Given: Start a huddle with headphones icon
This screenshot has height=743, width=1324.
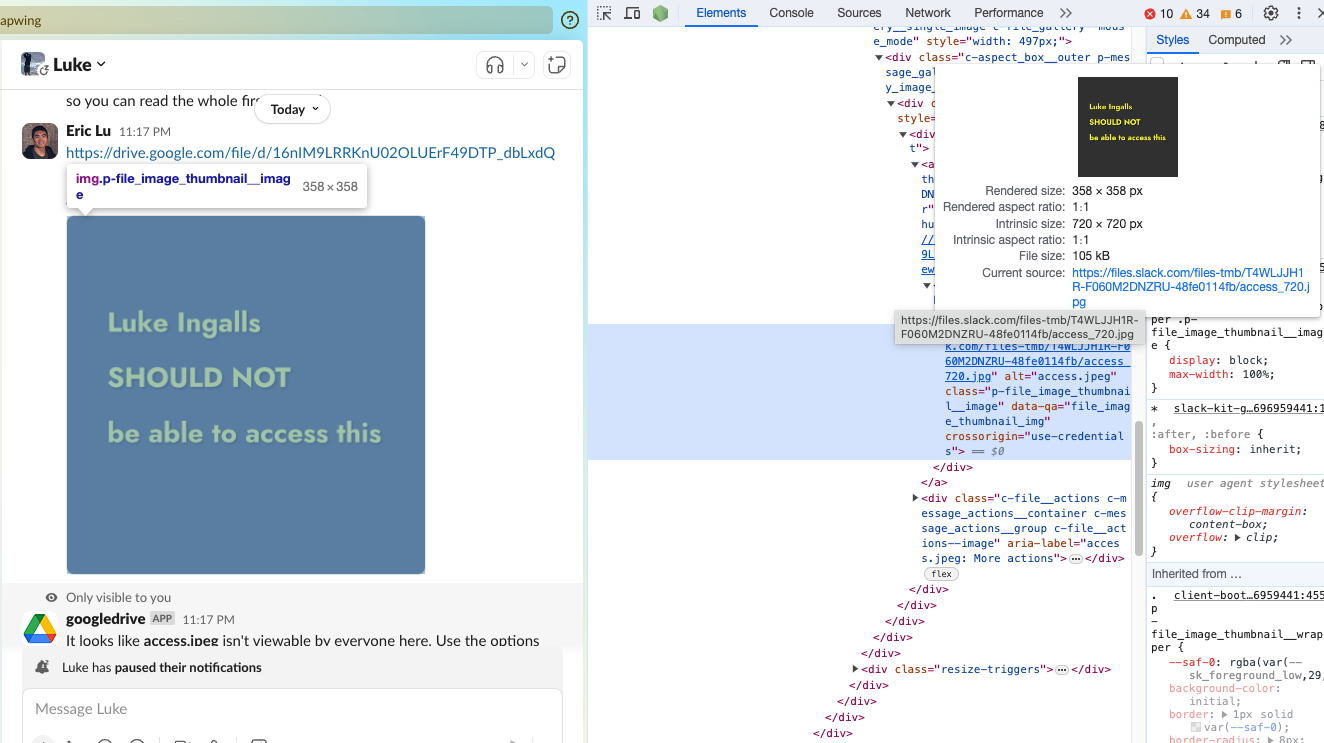Looking at the screenshot, I should pos(495,65).
